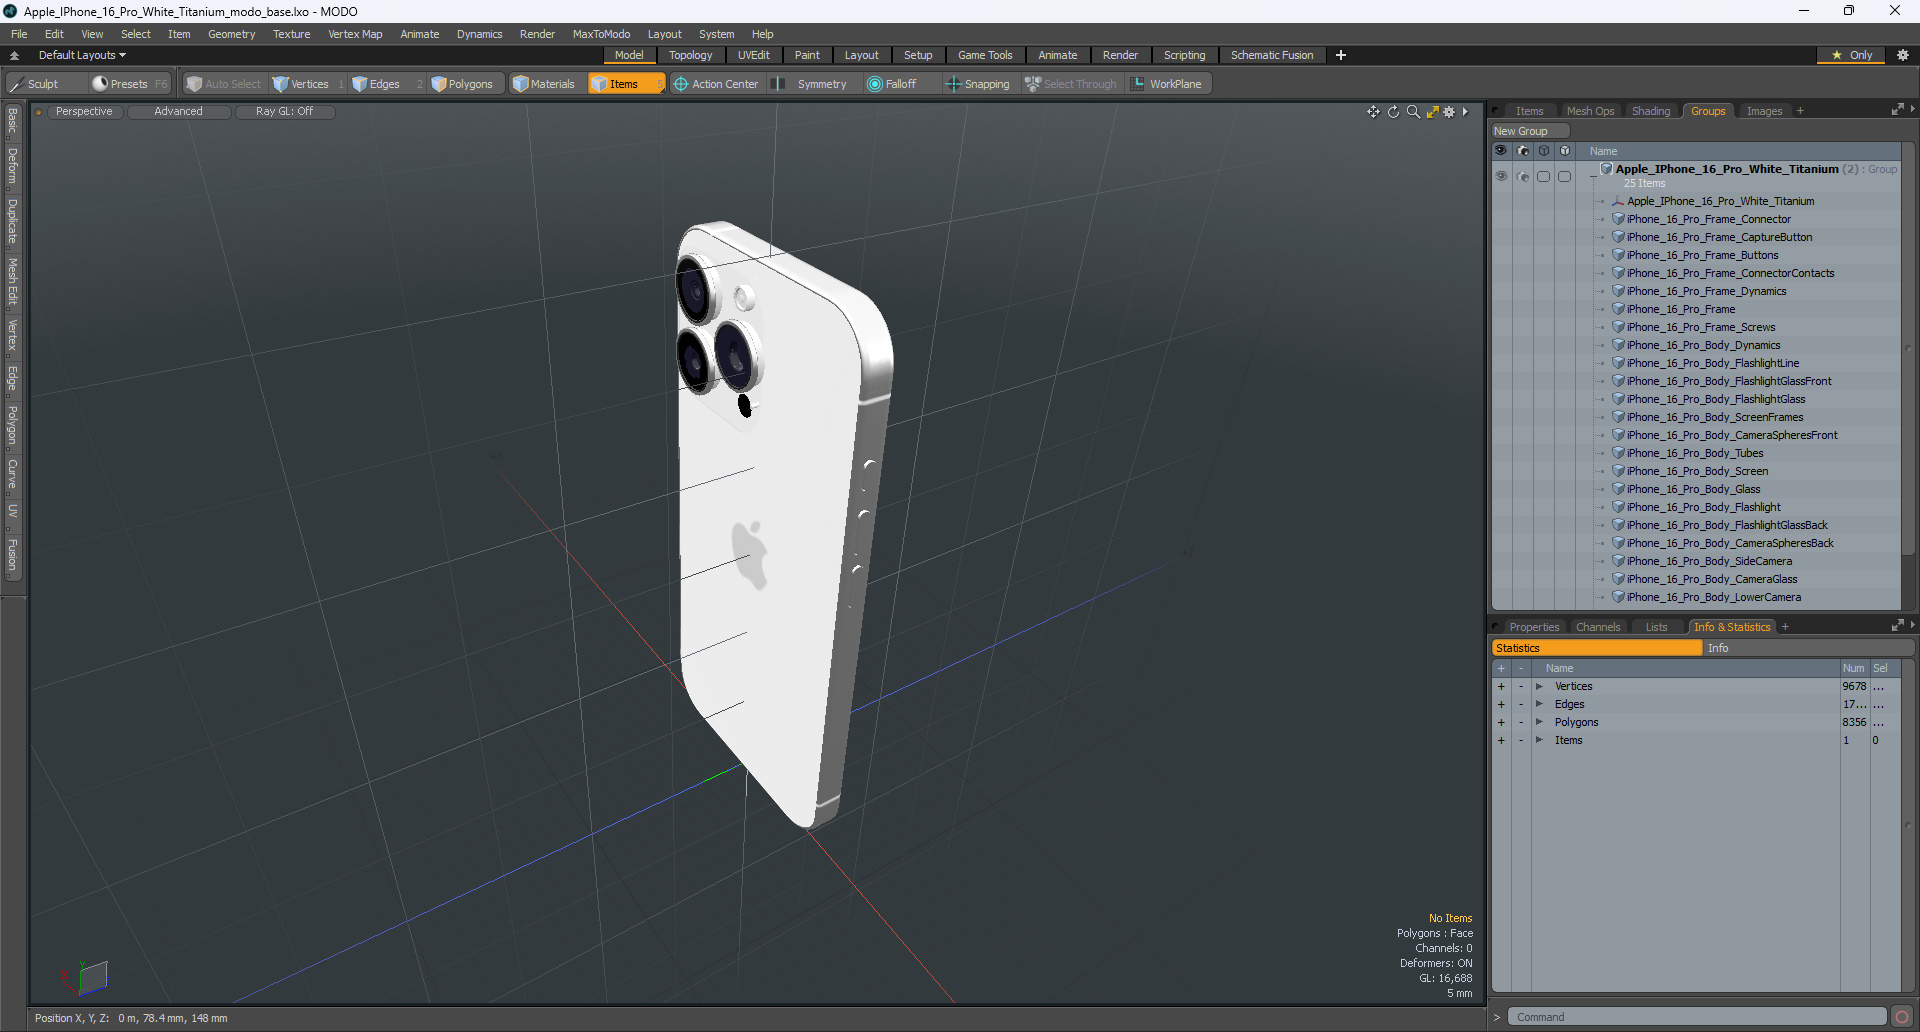The width and height of the screenshot is (1920, 1032).
Task: Add new tab in Groups panel
Action: pos(1800,111)
